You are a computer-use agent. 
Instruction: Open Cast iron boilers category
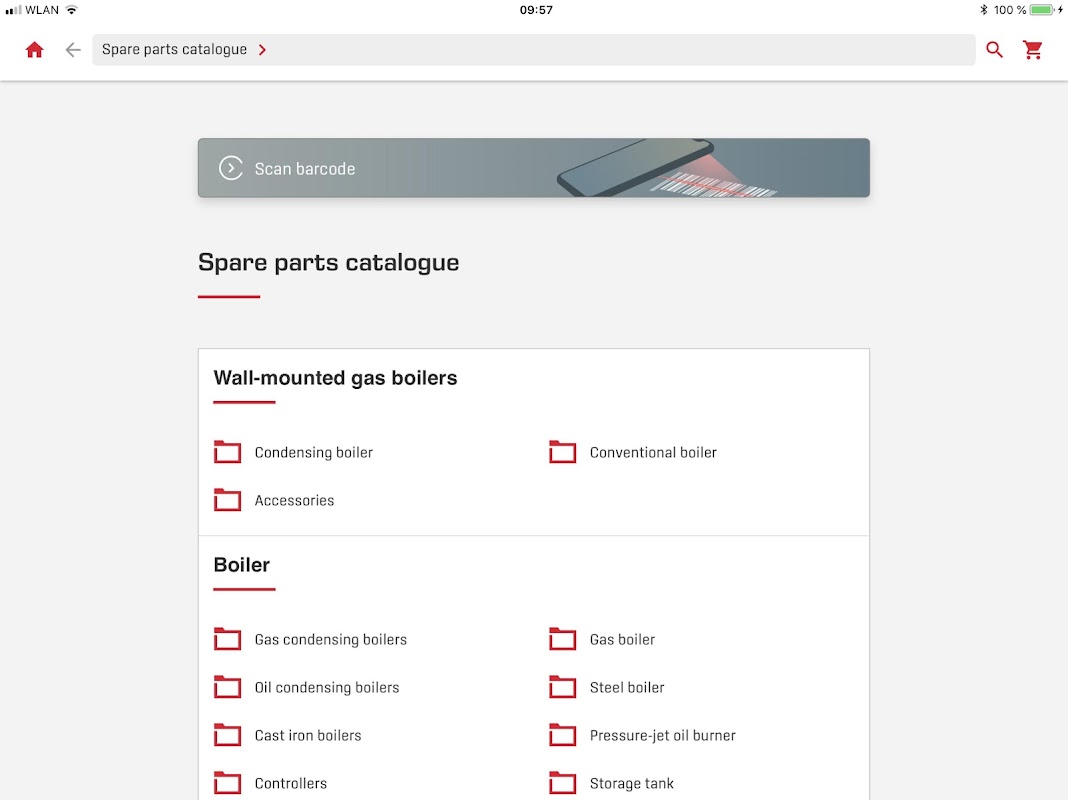pyautogui.click(x=308, y=735)
